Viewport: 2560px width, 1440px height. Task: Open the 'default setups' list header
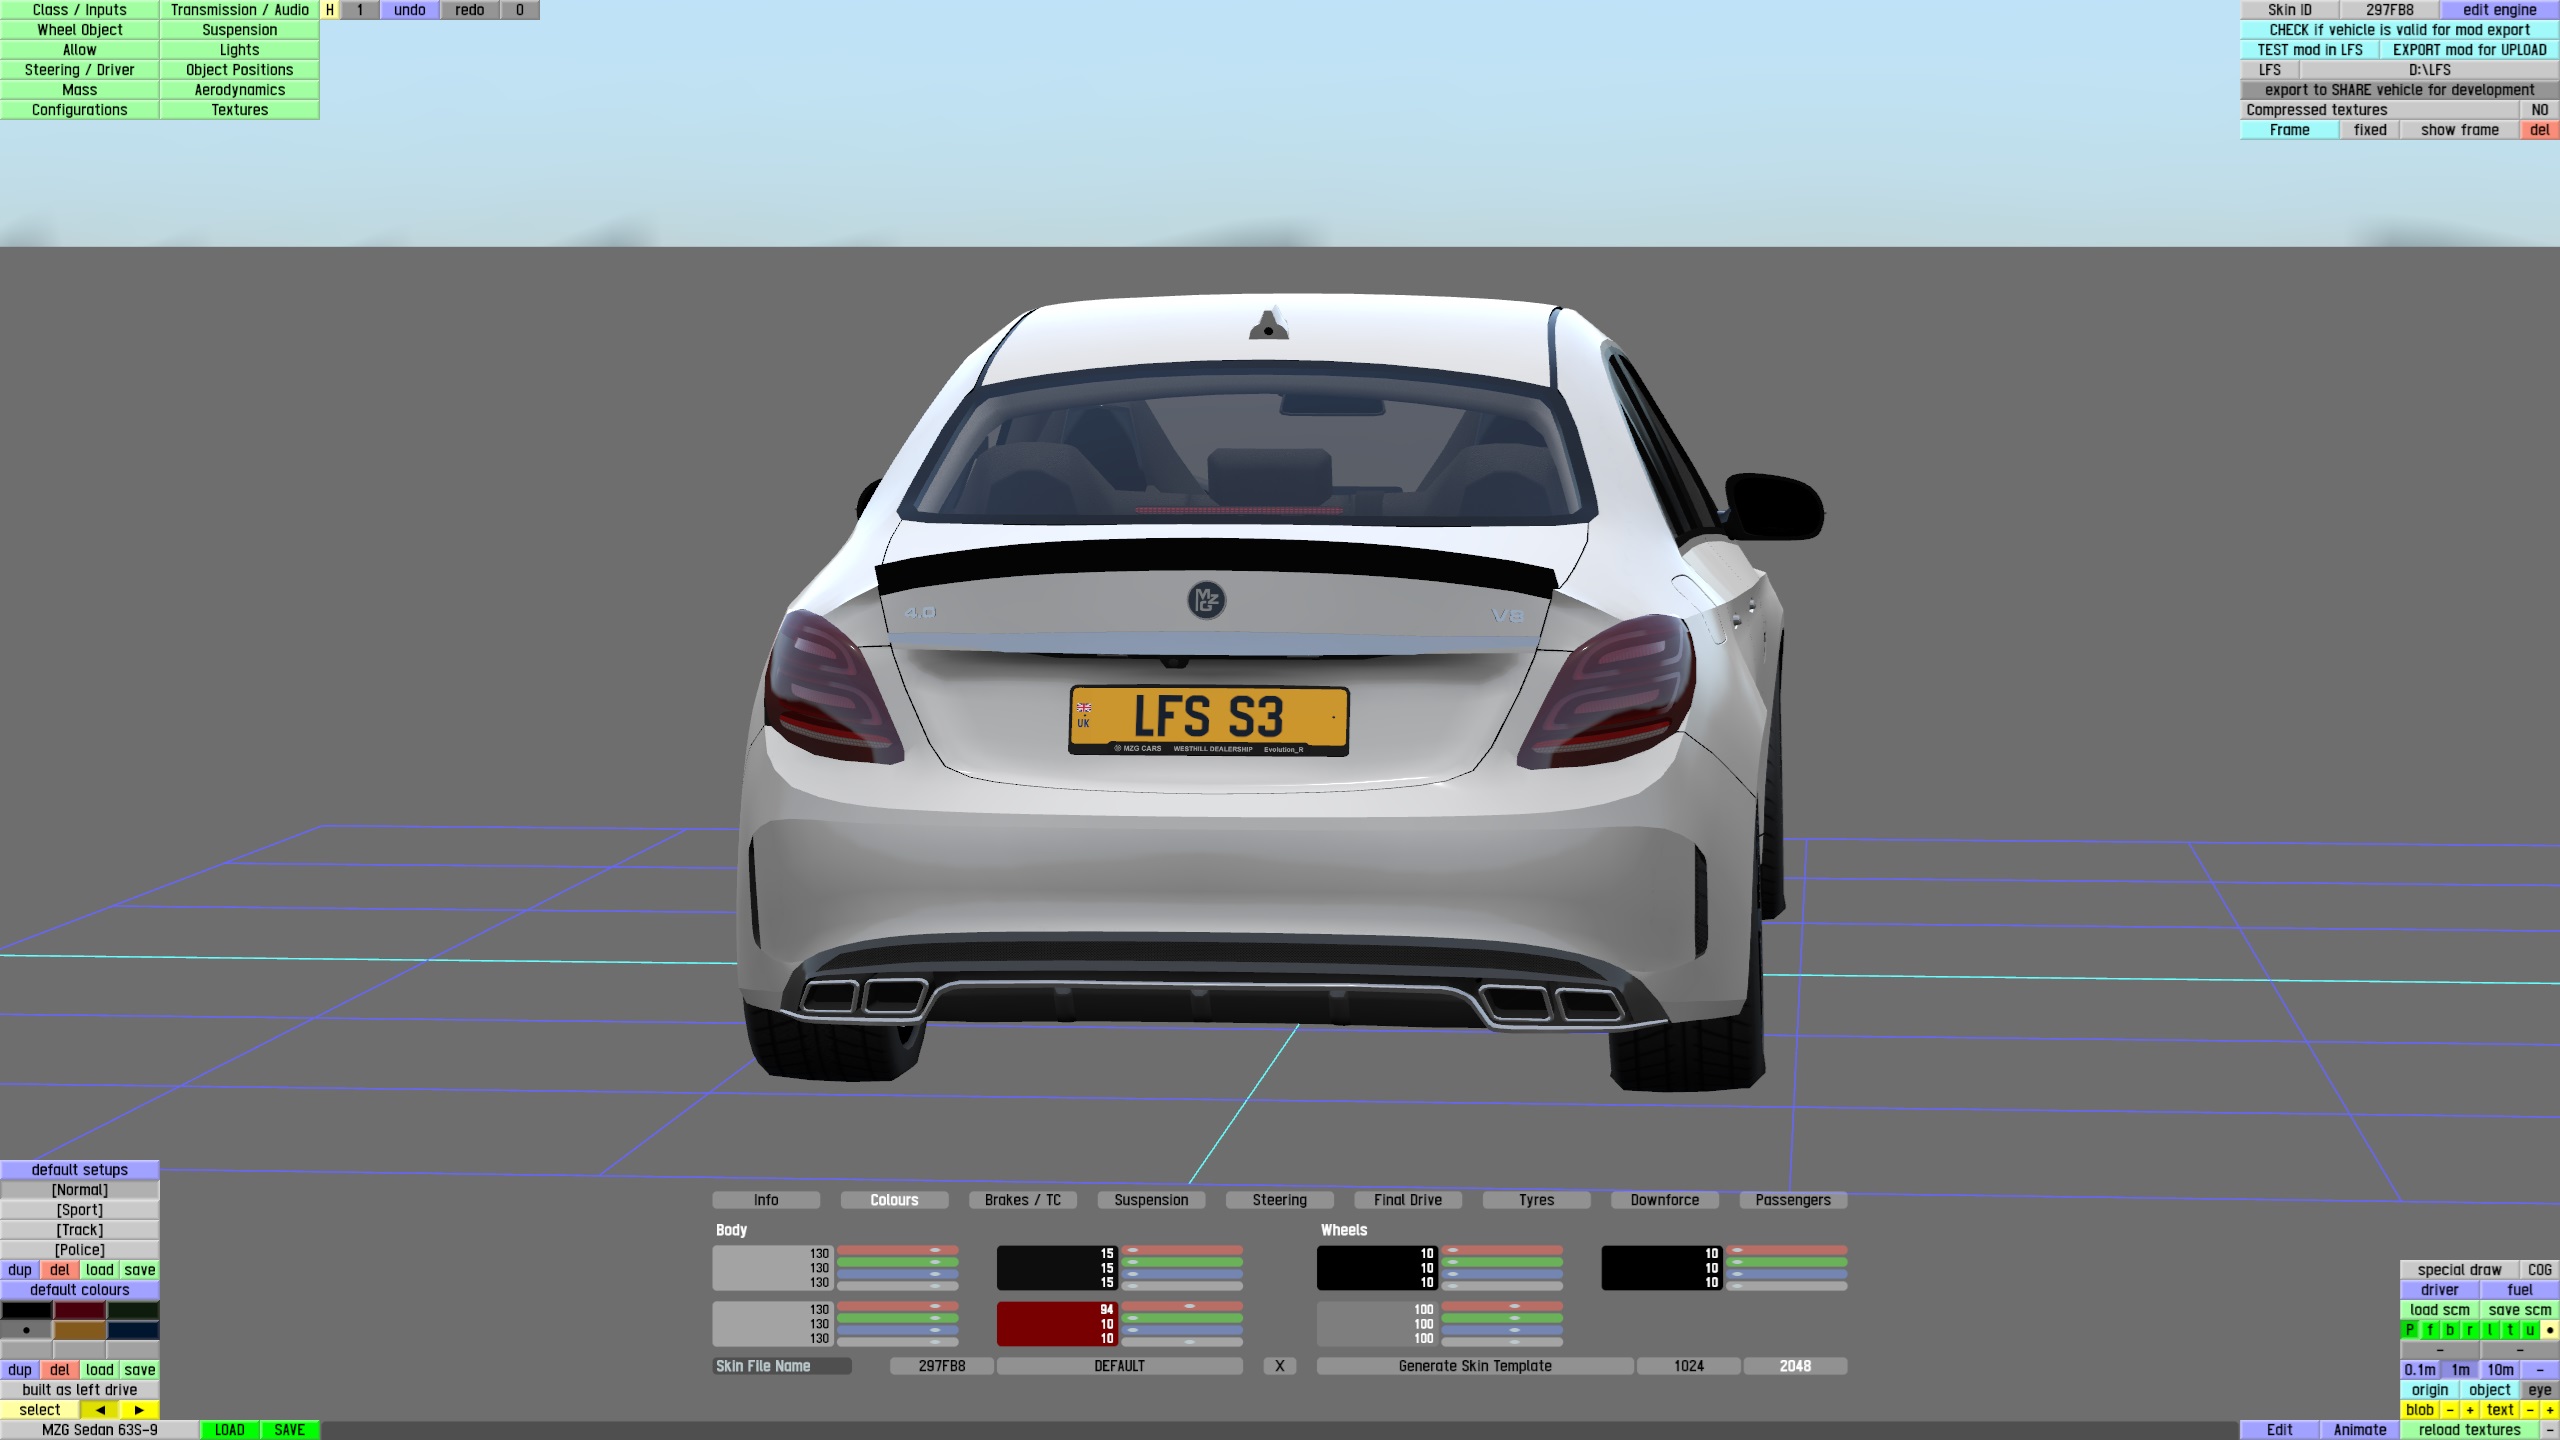click(79, 1170)
